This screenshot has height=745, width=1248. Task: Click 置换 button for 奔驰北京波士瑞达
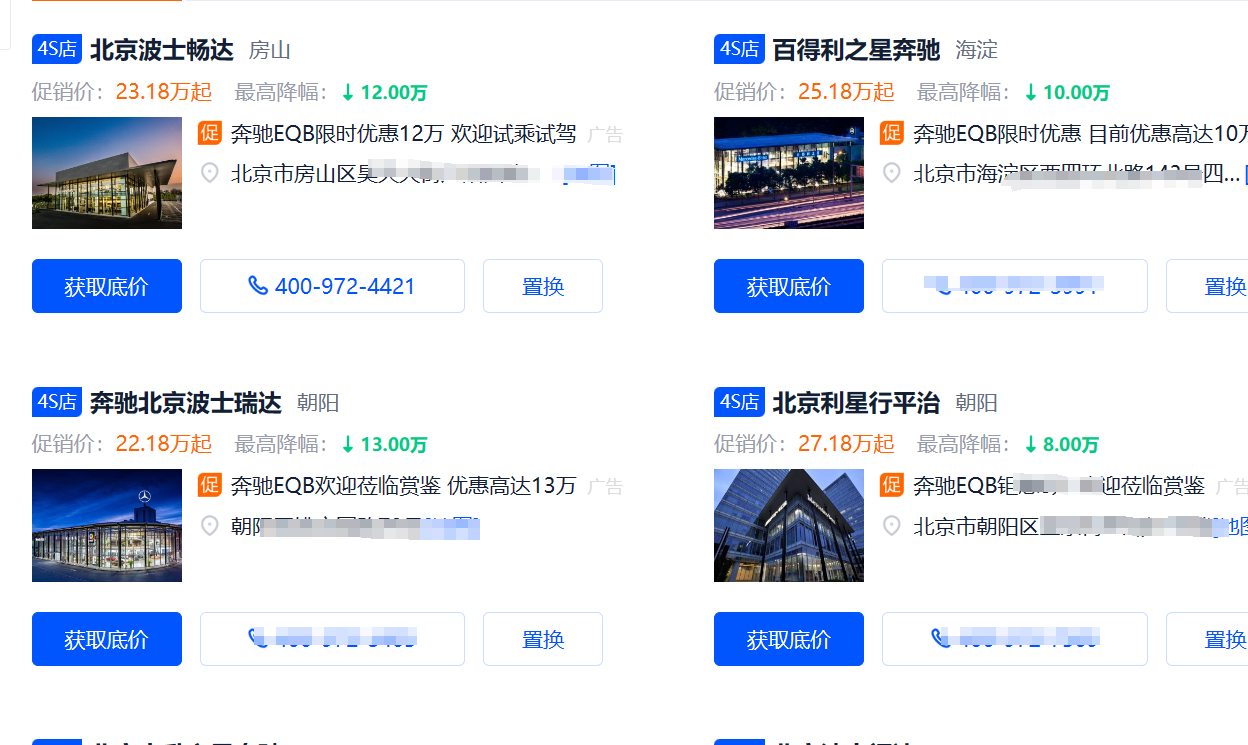click(x=543, y=639)
